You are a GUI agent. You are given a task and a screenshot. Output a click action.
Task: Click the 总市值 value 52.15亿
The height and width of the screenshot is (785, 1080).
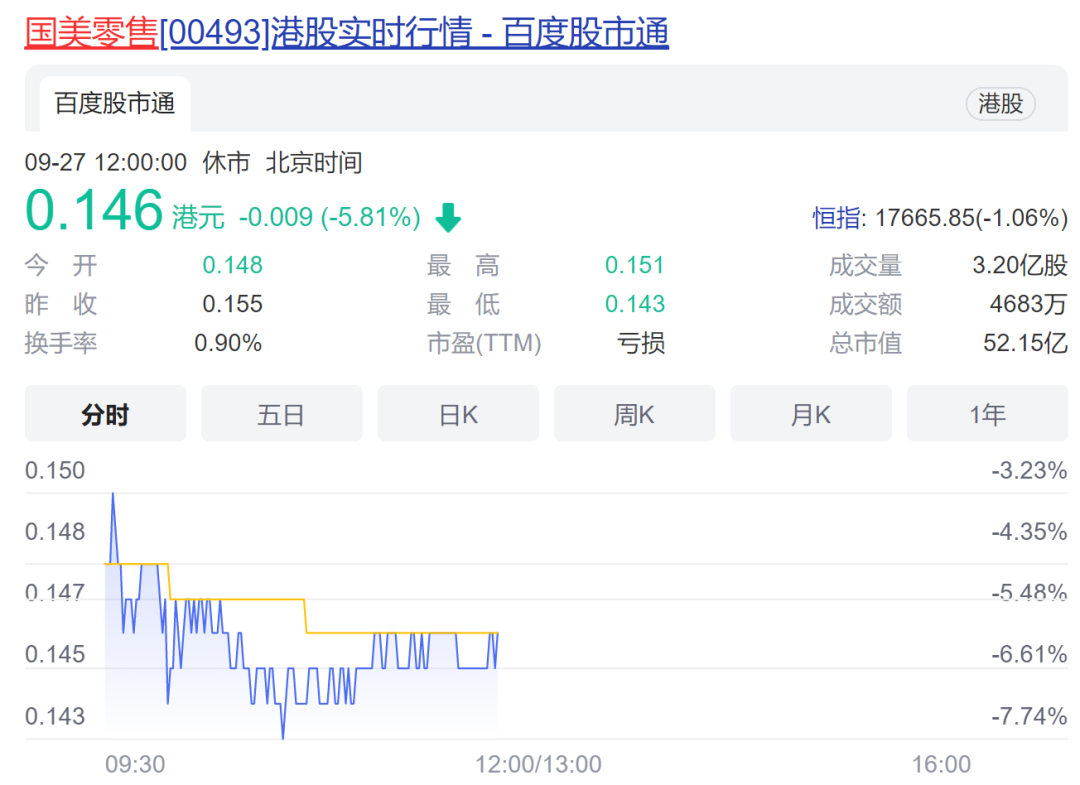(x=1025, y=344)
